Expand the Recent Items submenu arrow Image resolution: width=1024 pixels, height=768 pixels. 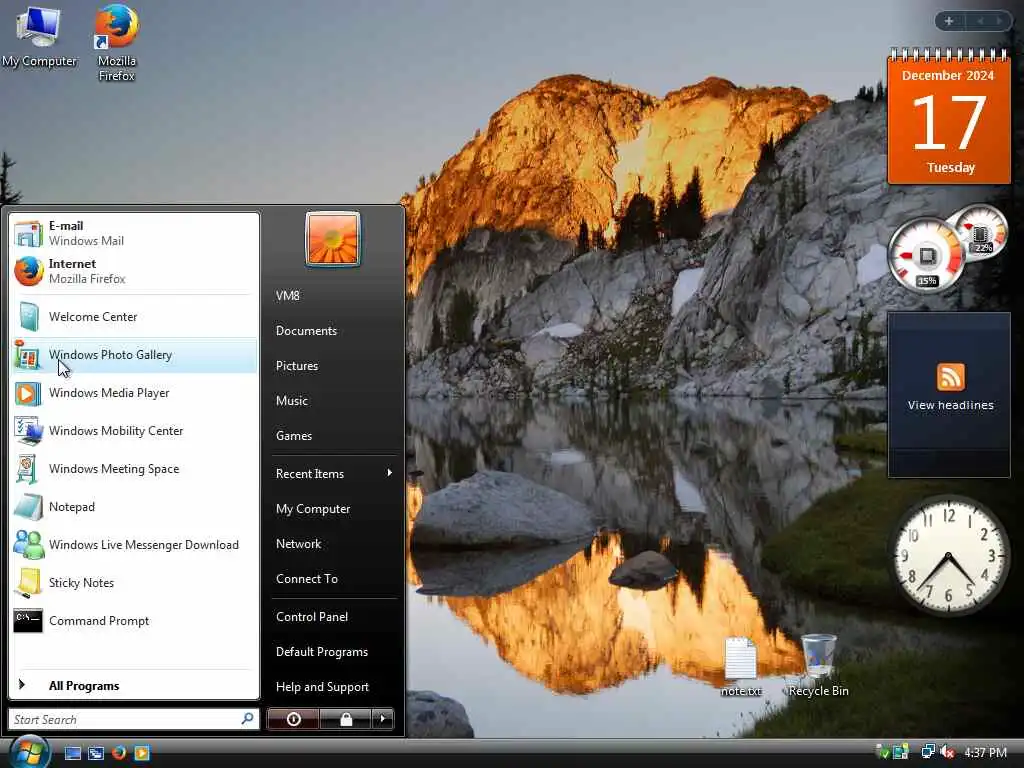[x=389, y=473]
